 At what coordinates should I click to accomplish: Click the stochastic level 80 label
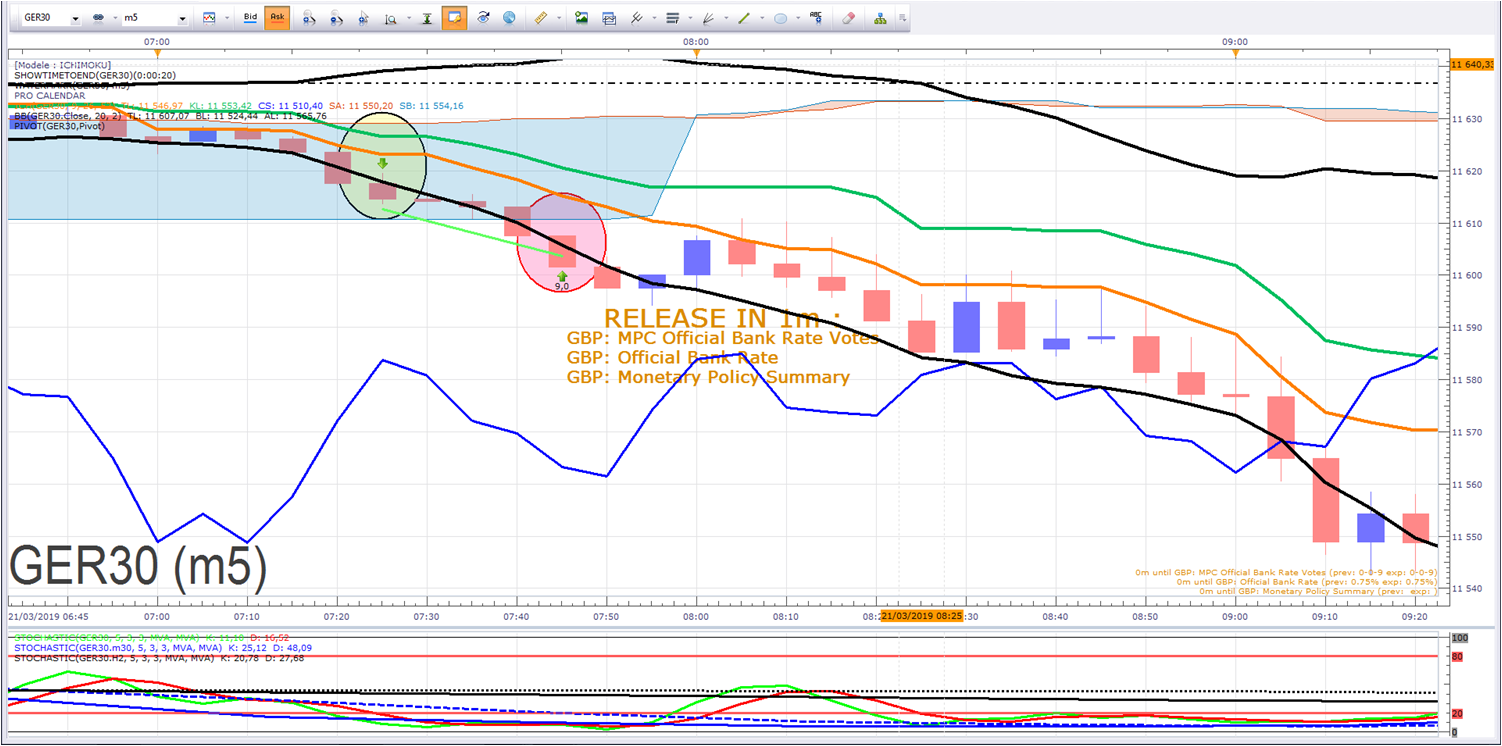click(x=1459, y=657)
